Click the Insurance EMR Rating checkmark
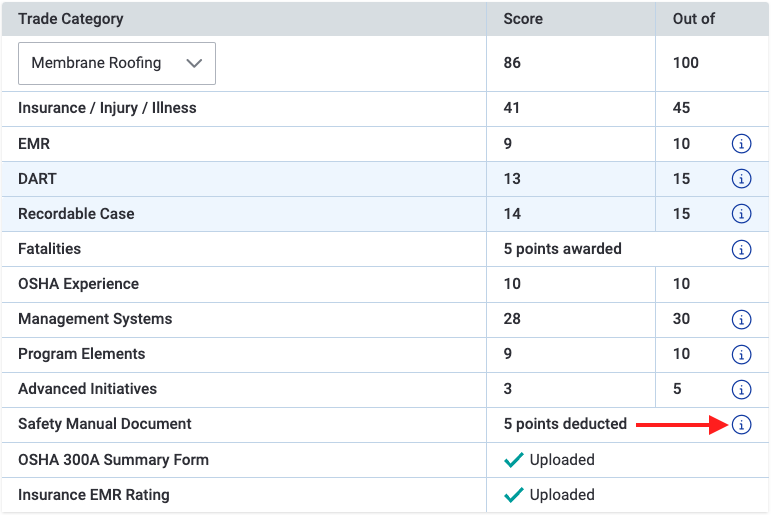Viewport: 771px width, 515px height. click(514, 495)
